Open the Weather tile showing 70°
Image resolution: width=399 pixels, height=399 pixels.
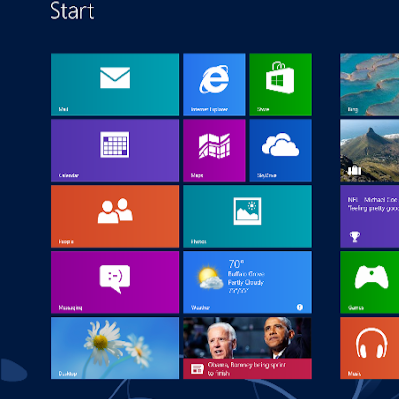tap(247, 282)
